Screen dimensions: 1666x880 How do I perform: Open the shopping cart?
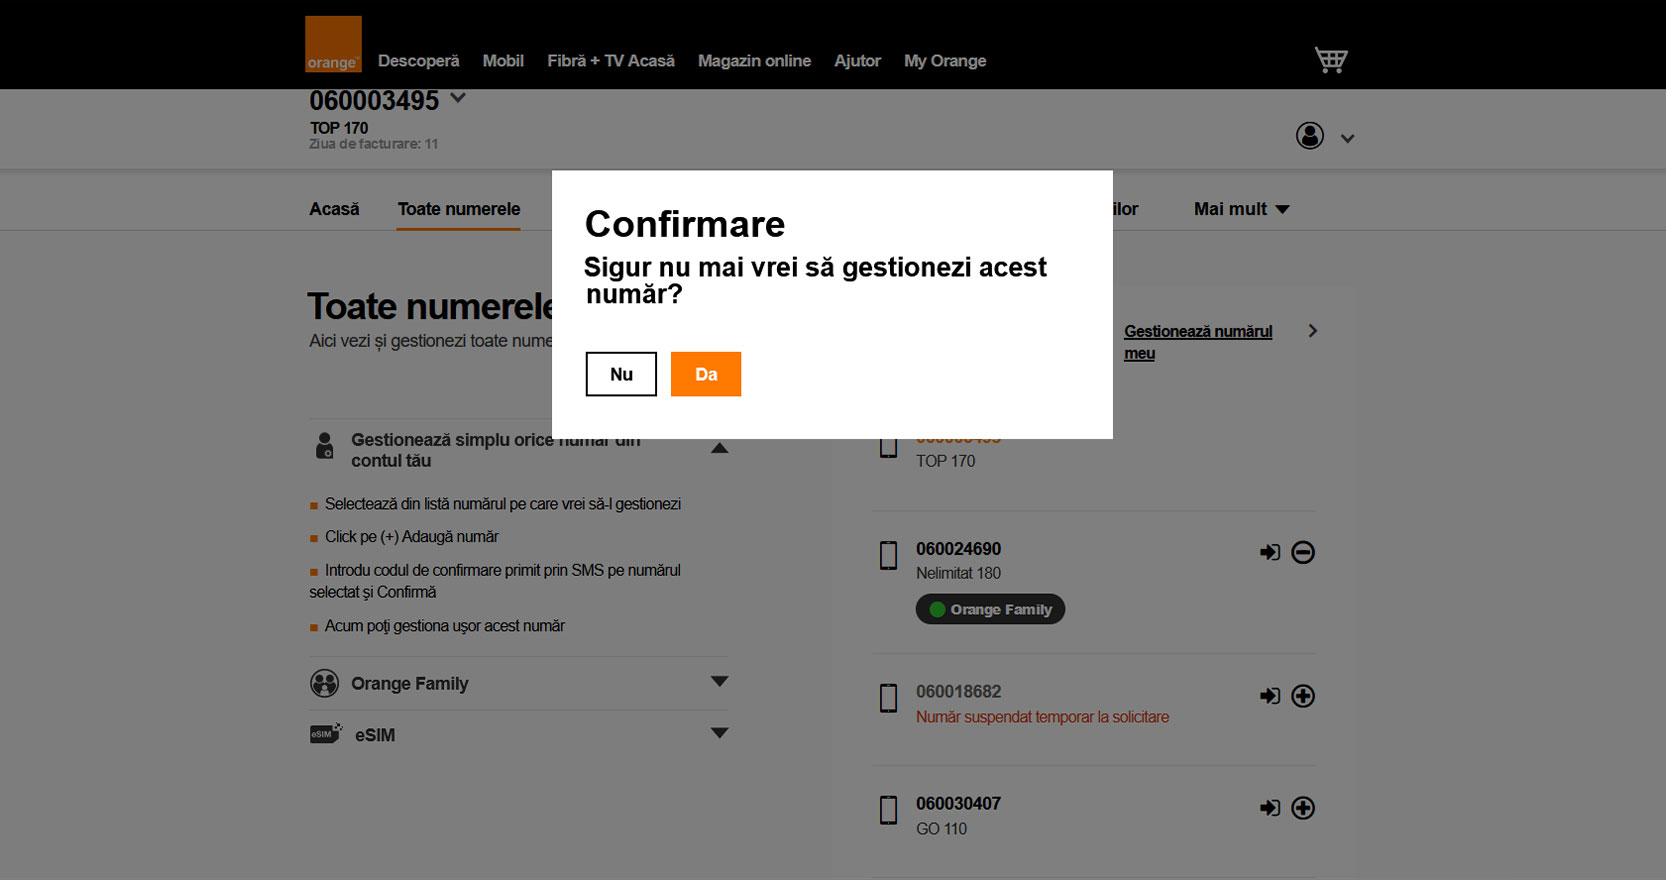[1331, 60]
